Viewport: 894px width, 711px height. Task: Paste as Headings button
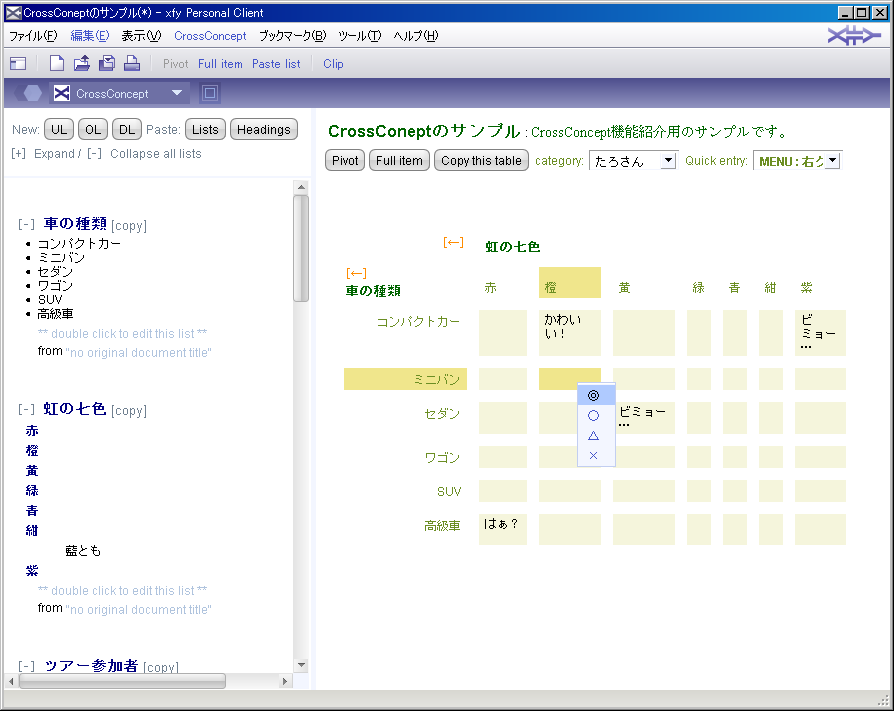tap(264, 129)
